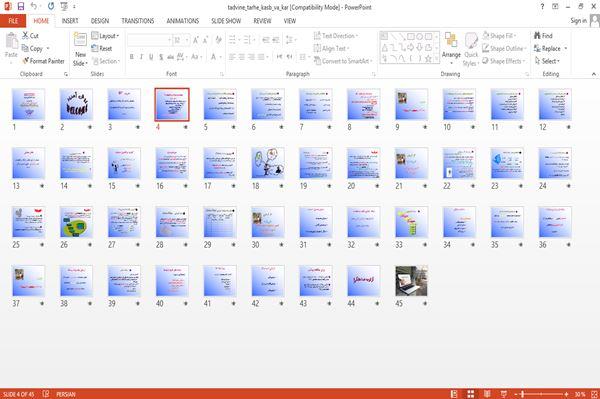
Task: Open the Arrange tool
Action: pos(451,48)
